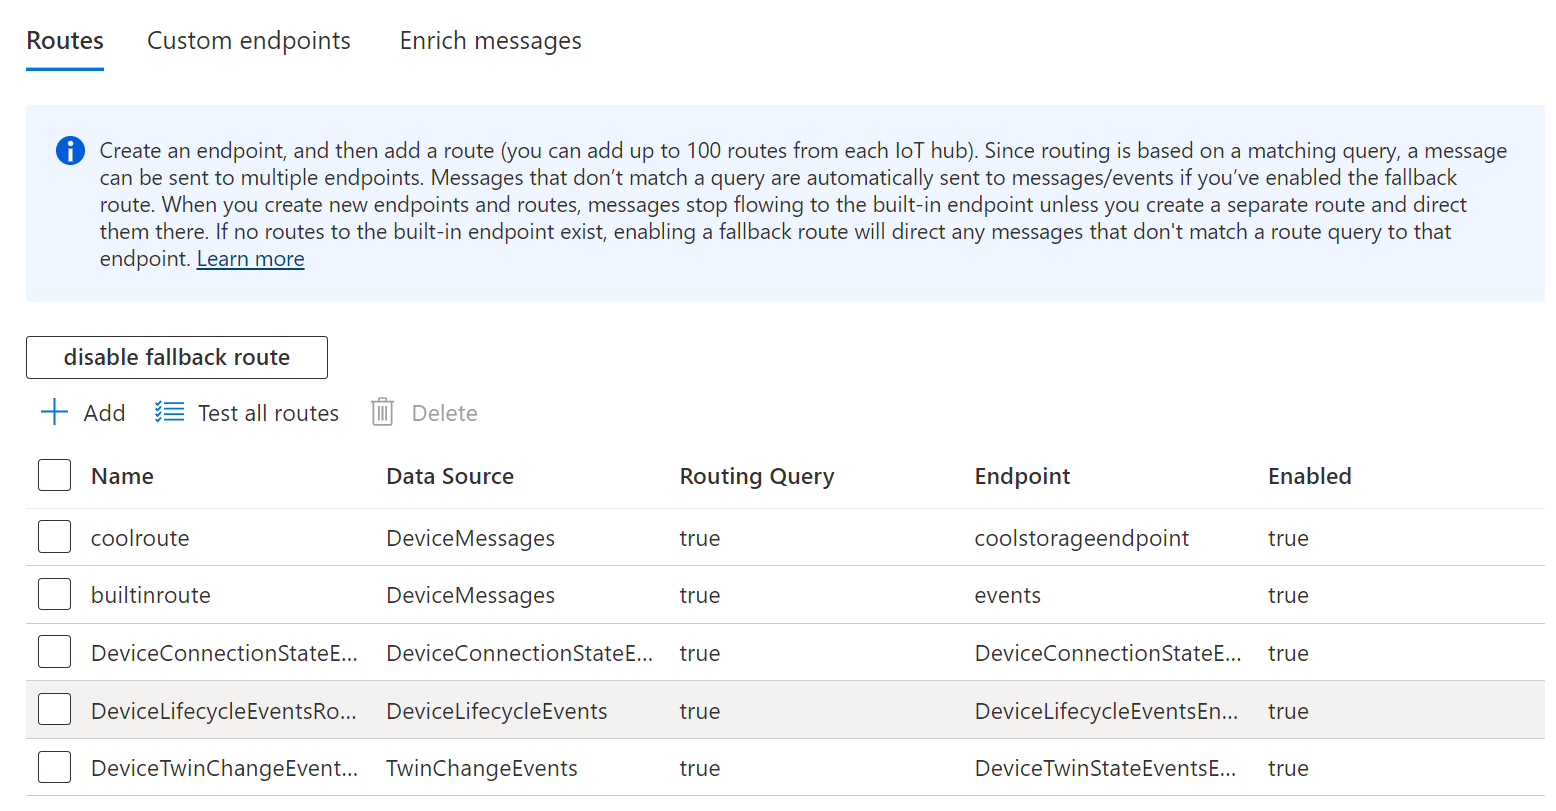Click the Add icon to create a route
The width and height of the screenshot is (1556, 811).
click(x=53, y=412)
